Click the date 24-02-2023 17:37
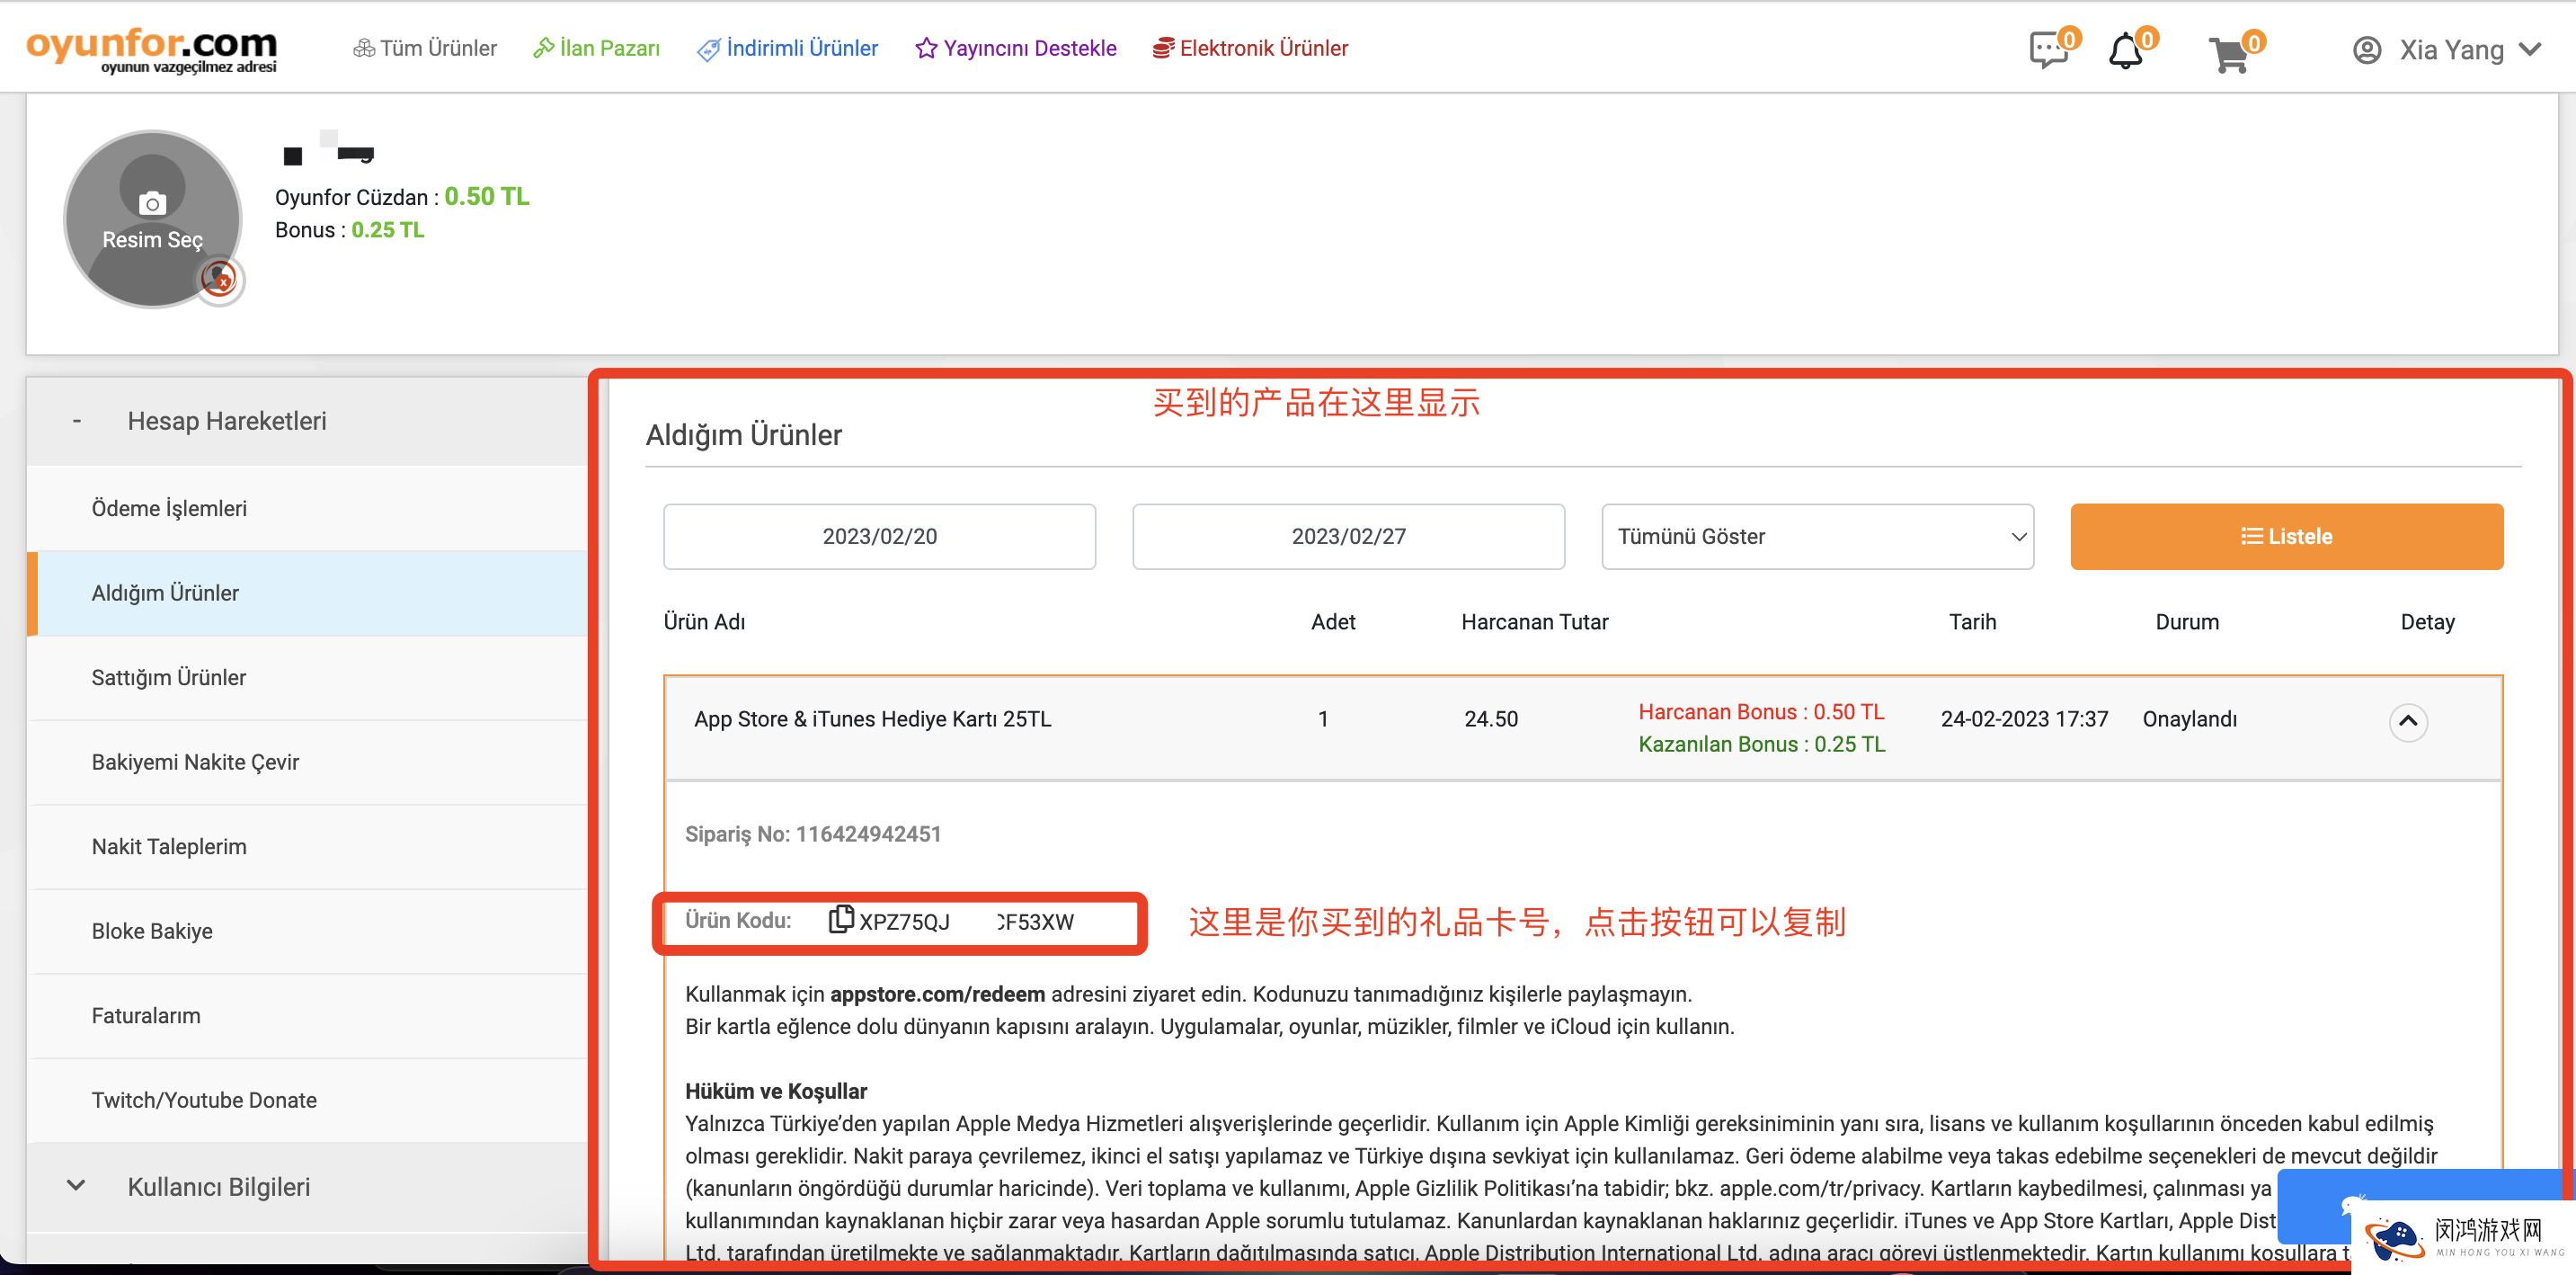Image resolution: width=2576 pixels, height=1275 pixels. coord(2024,719)
